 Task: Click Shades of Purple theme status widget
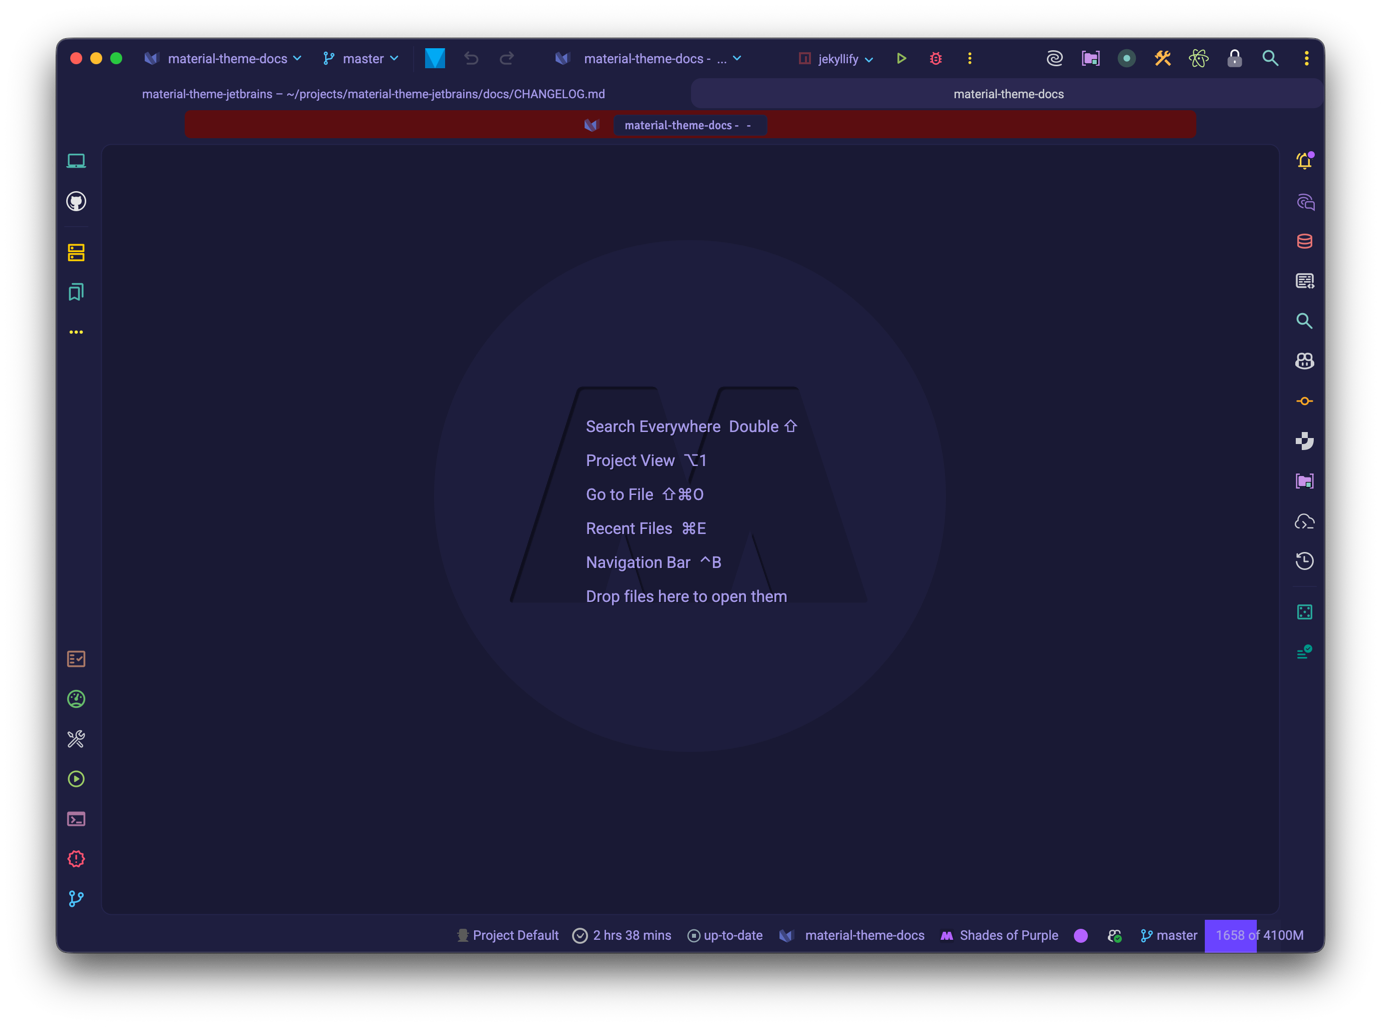pyautogui.click(x=999, y=936)
